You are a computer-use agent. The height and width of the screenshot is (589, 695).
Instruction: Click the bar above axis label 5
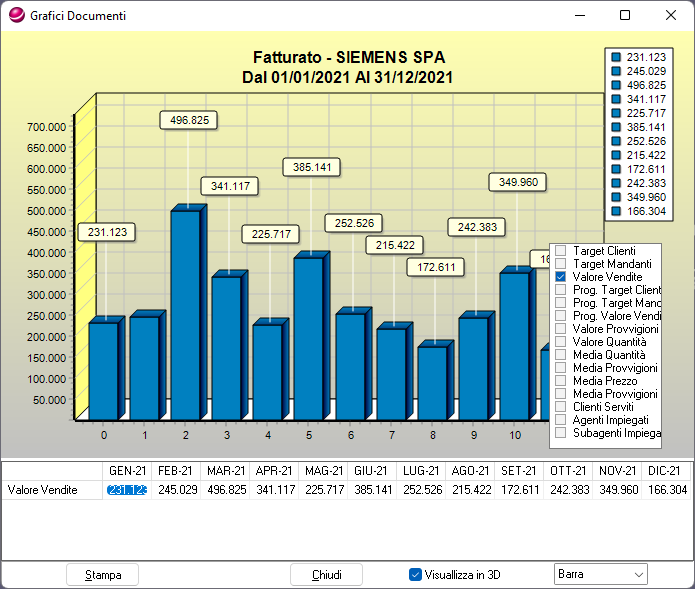(x=309, y=339)
